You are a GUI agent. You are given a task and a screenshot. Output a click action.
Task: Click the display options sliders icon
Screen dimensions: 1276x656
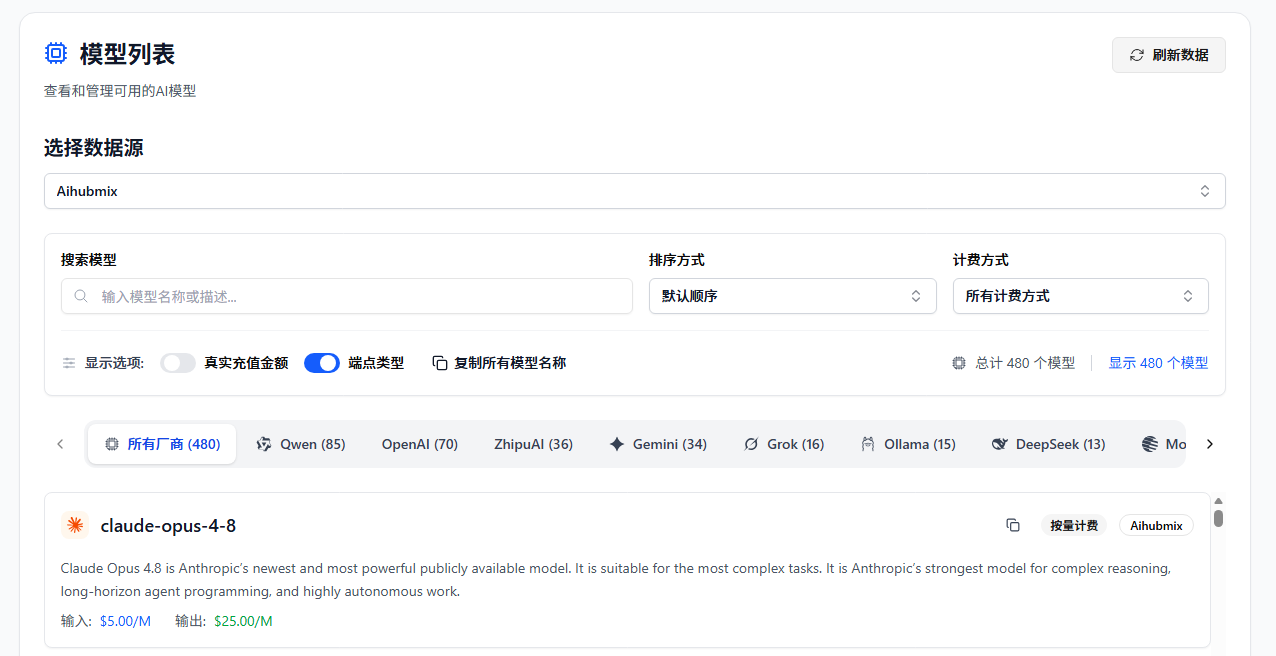point(69,363)
